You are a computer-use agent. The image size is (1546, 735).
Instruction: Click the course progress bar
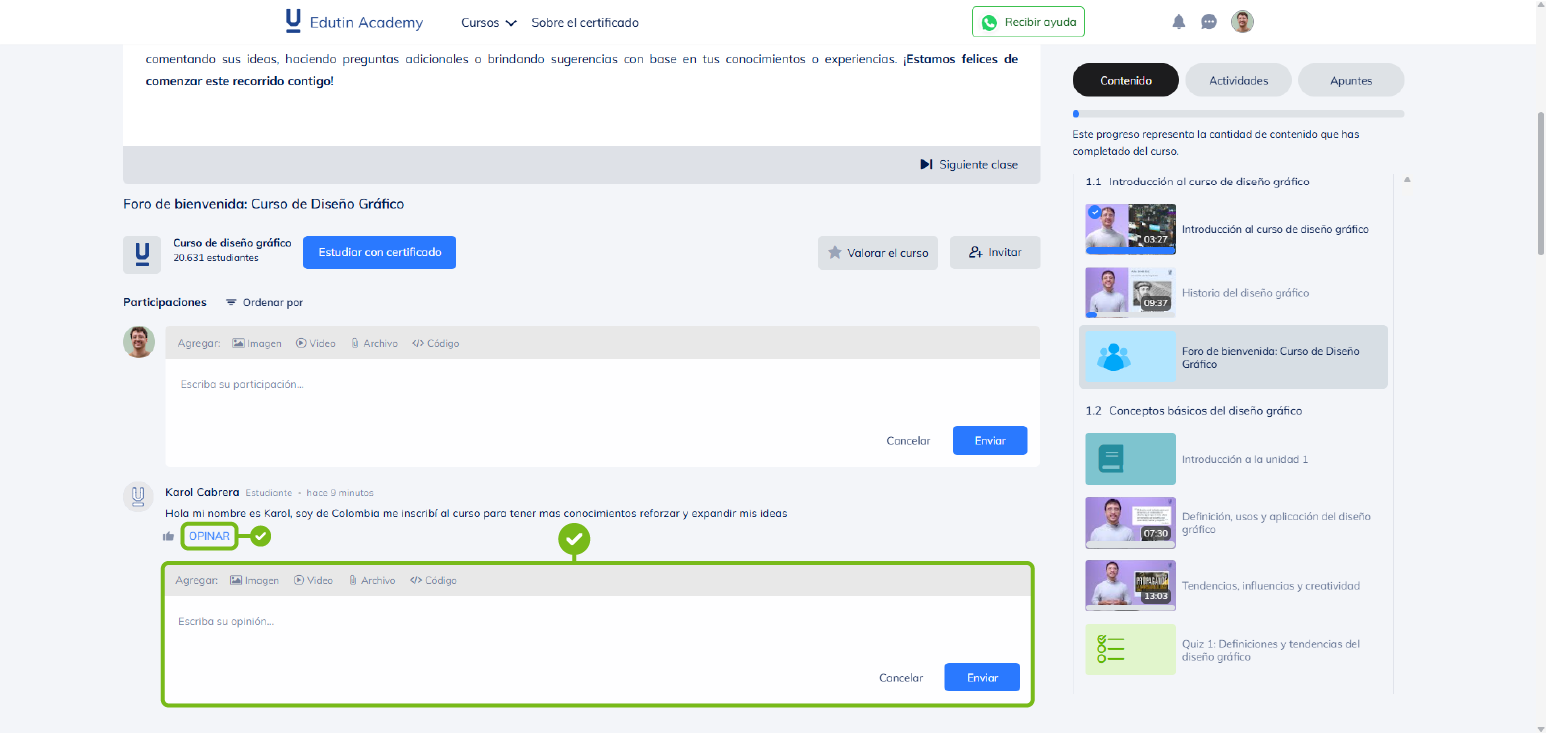pyautogui.click(x=1238, y=114)
